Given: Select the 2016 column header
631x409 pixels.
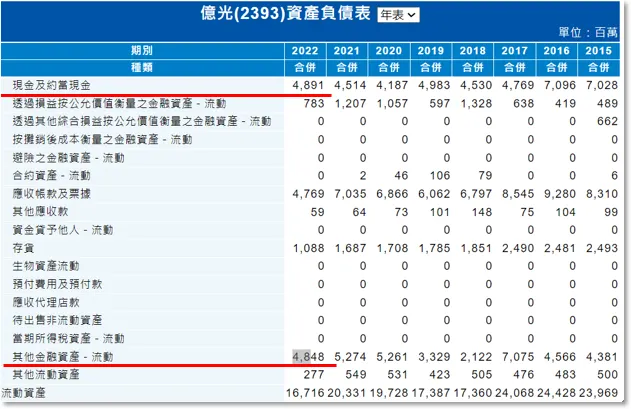Looking at the screenshot, I should click(x=557, y=51).
